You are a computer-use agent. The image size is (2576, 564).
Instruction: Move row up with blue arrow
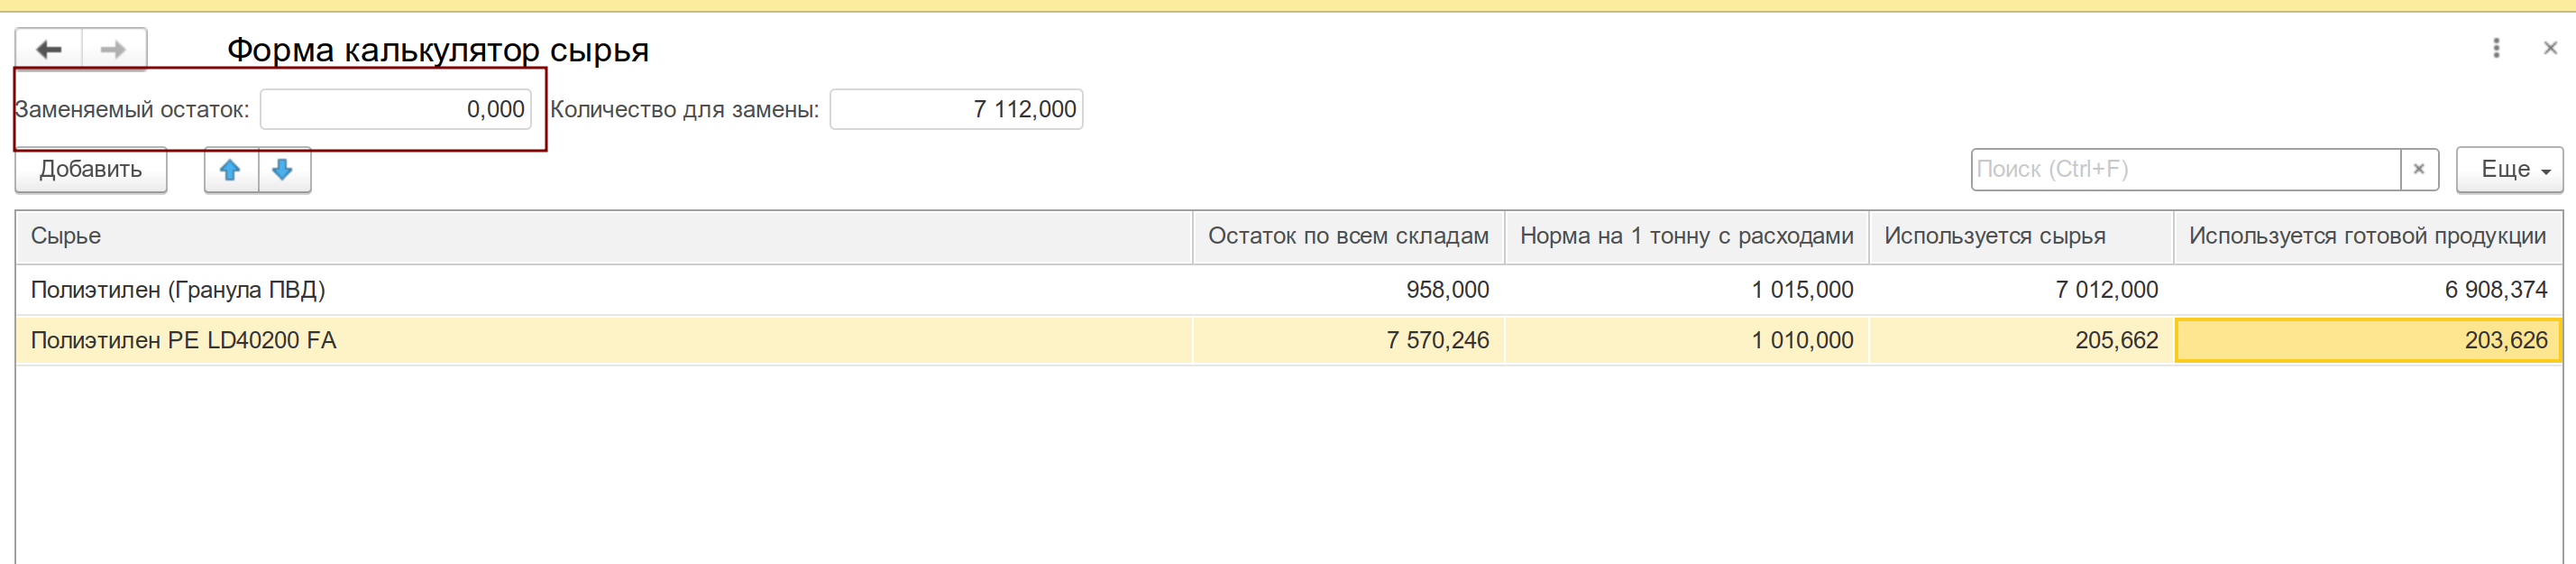pyautogui.click(x=231, y=170)
